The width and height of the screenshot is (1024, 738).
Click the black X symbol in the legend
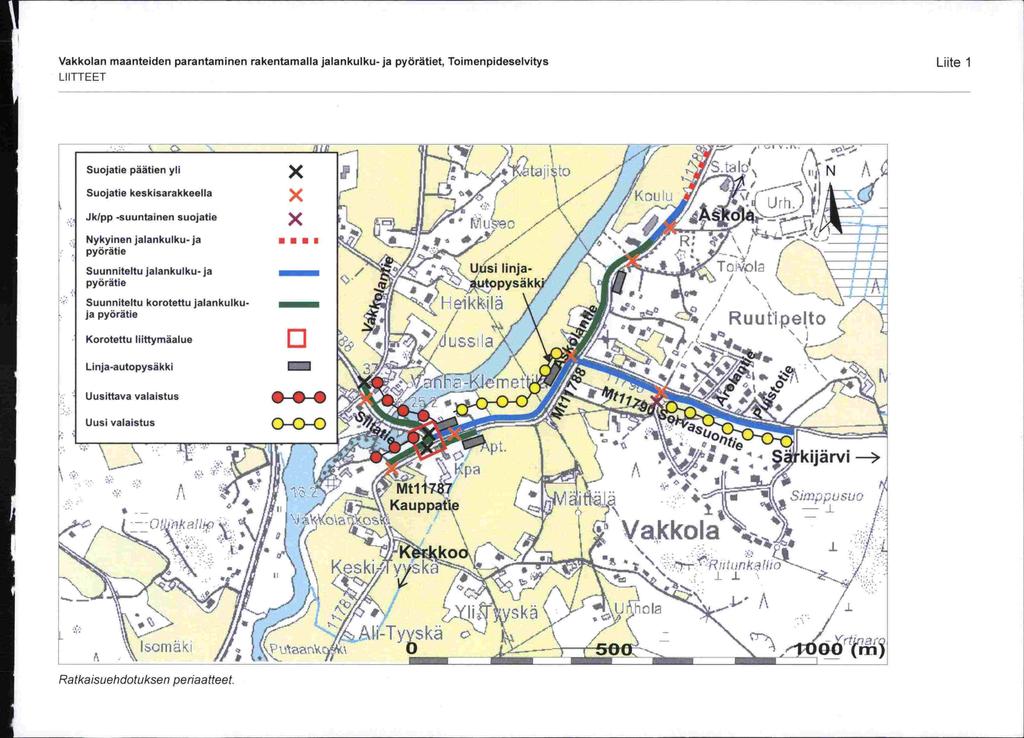pyautogui.click(x=296, y=172)
